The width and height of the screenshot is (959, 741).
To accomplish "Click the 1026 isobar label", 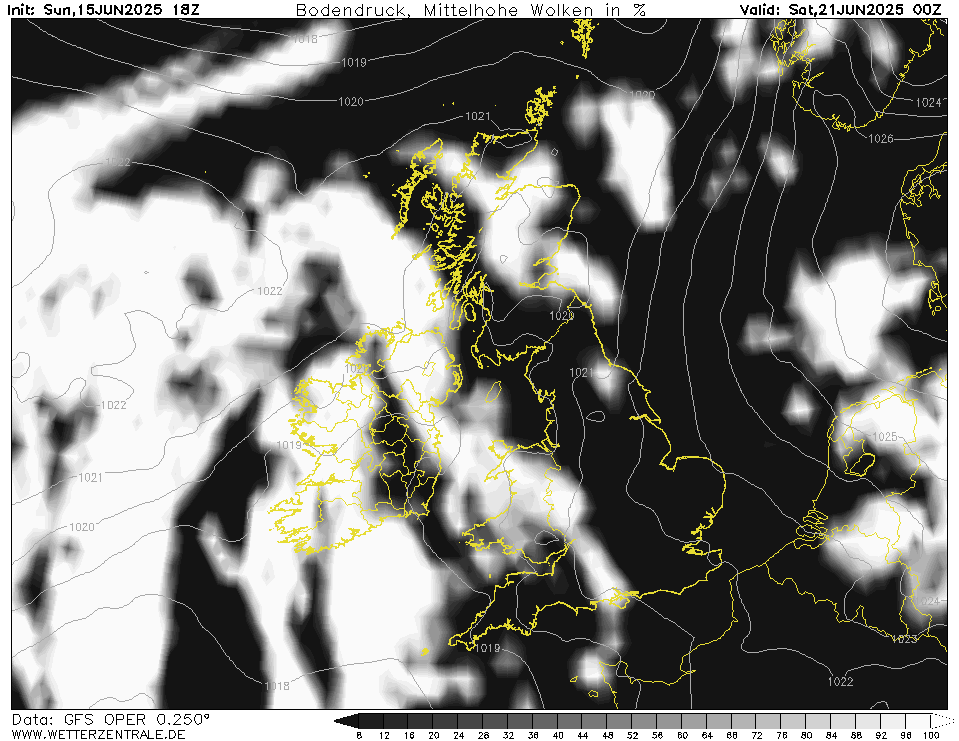I will point(881,139).
